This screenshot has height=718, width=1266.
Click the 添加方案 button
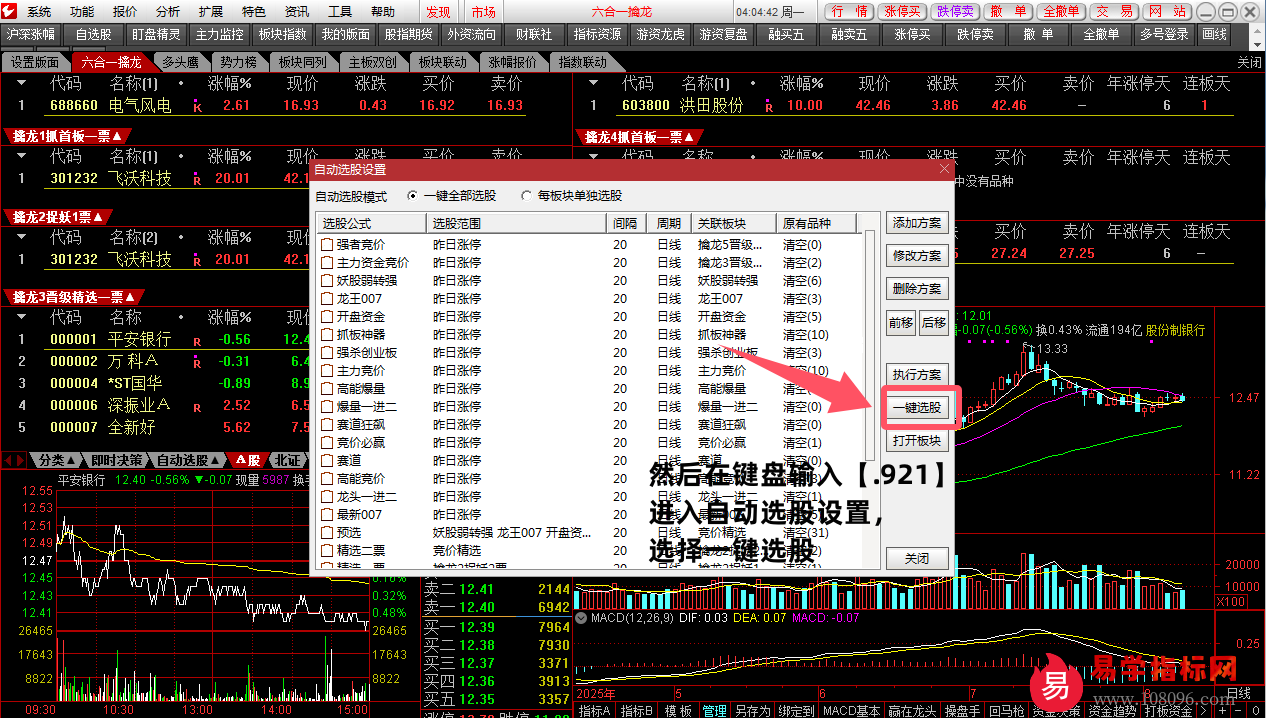click(916, 223)
